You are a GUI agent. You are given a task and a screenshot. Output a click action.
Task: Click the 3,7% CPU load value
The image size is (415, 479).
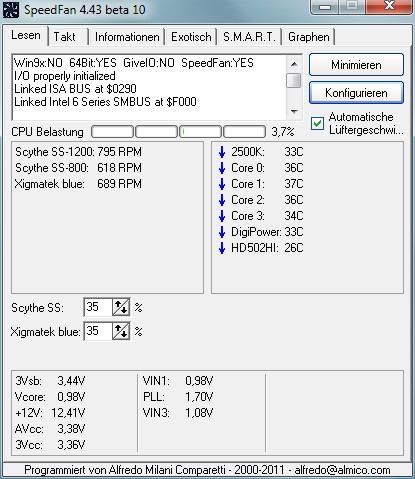pos(283,132)
